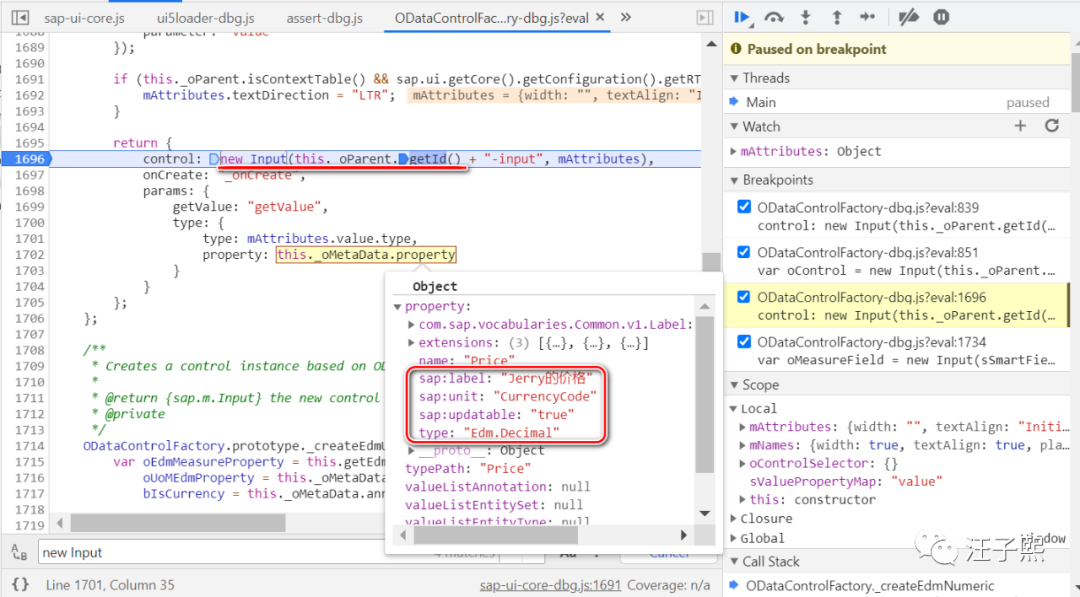Collapse the Call Stack section
The width and height of the screenshot is (1080, 597).
(x=734, y=562)
